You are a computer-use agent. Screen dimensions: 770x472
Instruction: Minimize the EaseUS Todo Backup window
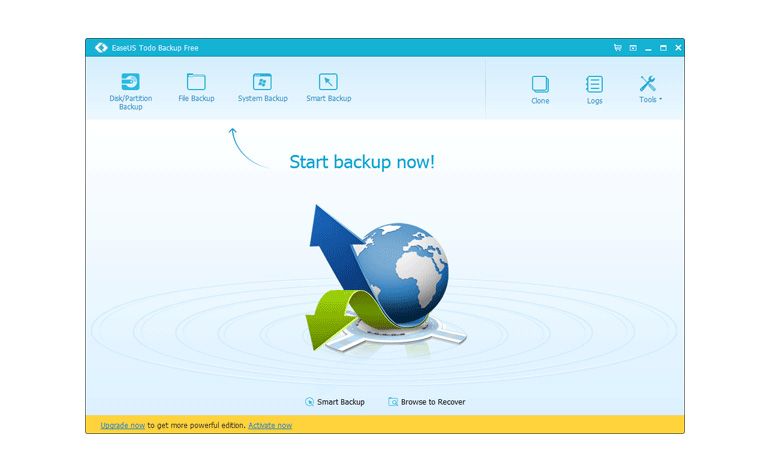coord(648,47)
